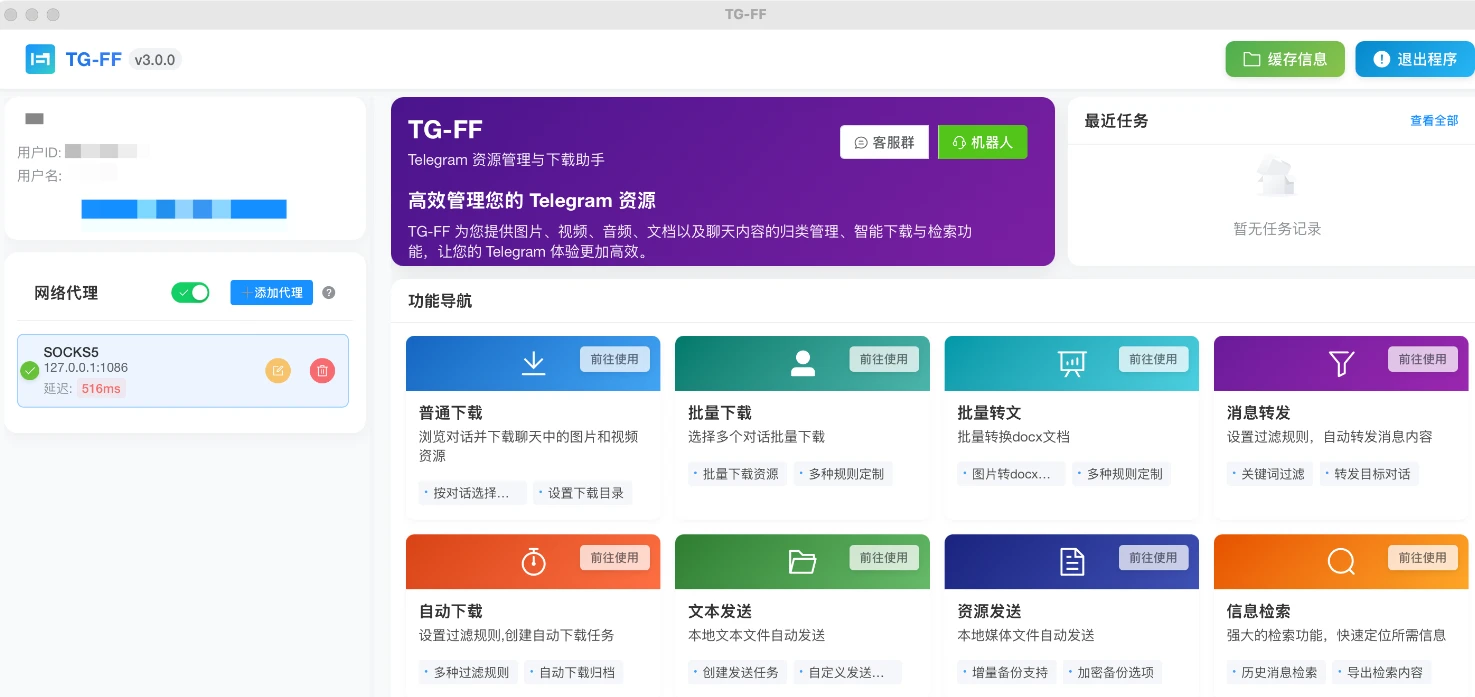Click 前往使用 on the 资源发送 card

pos(1154,558)
